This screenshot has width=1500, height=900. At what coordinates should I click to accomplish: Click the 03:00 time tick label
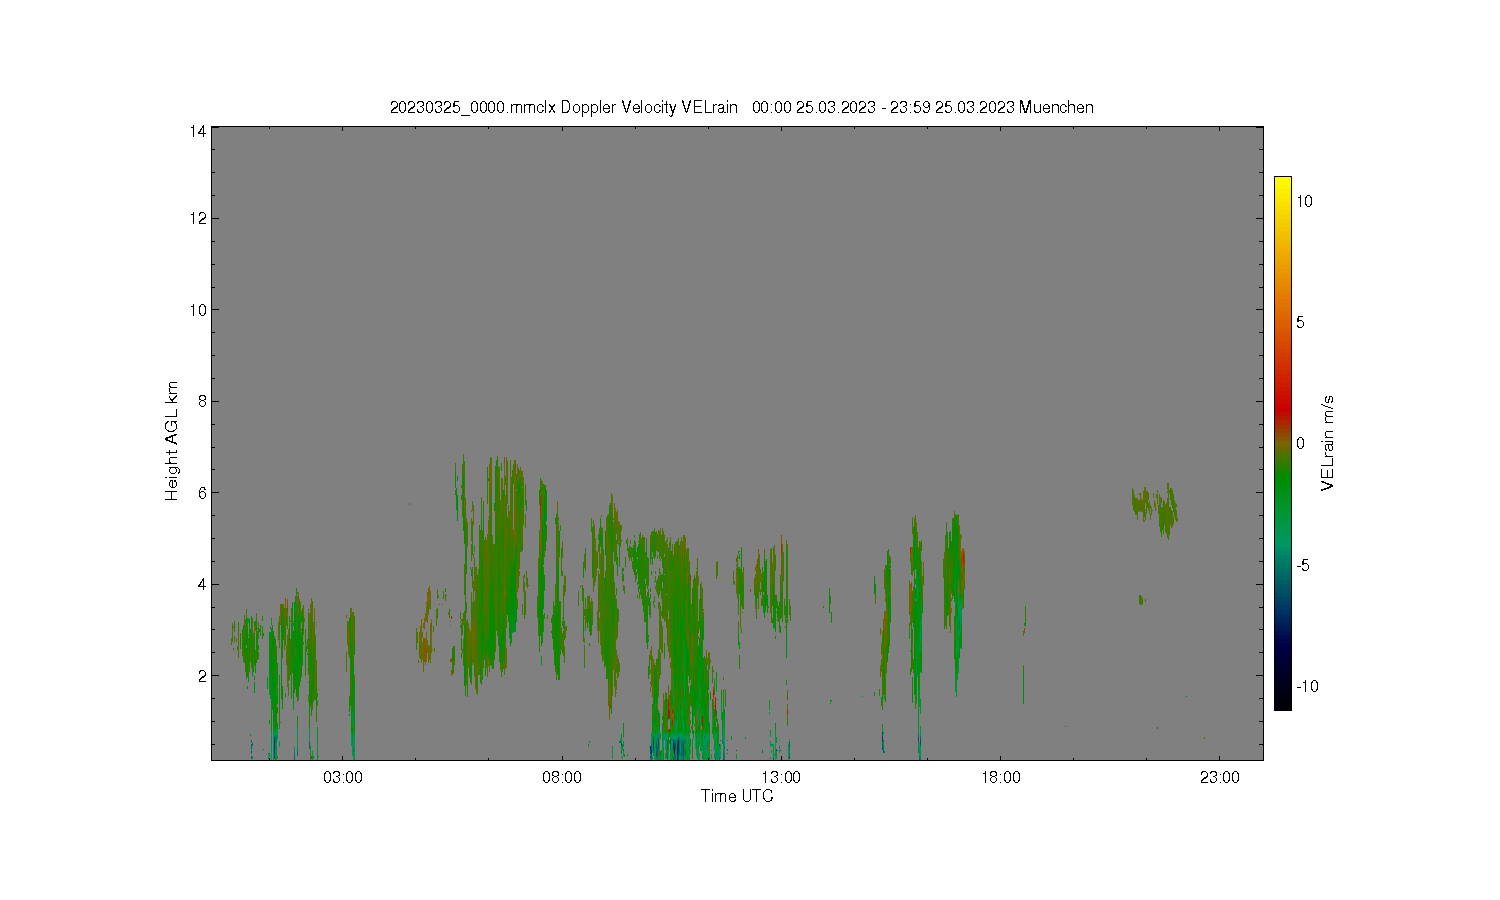click(343, 778)
